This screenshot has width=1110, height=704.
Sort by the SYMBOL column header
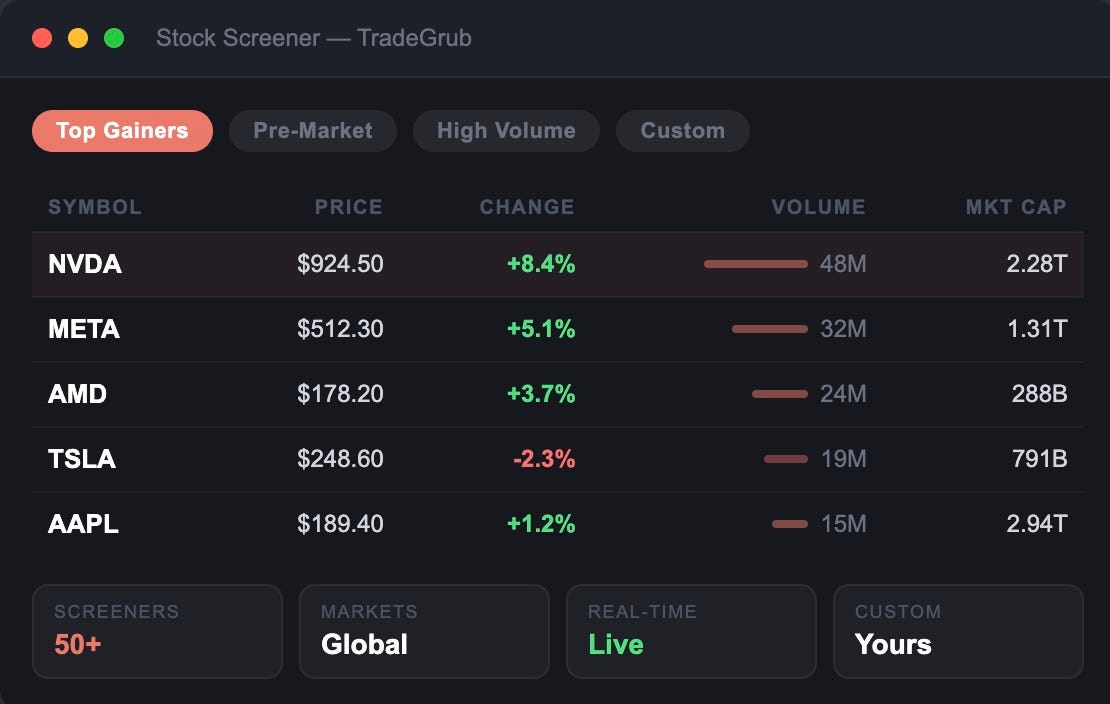[x=95, y=207]
